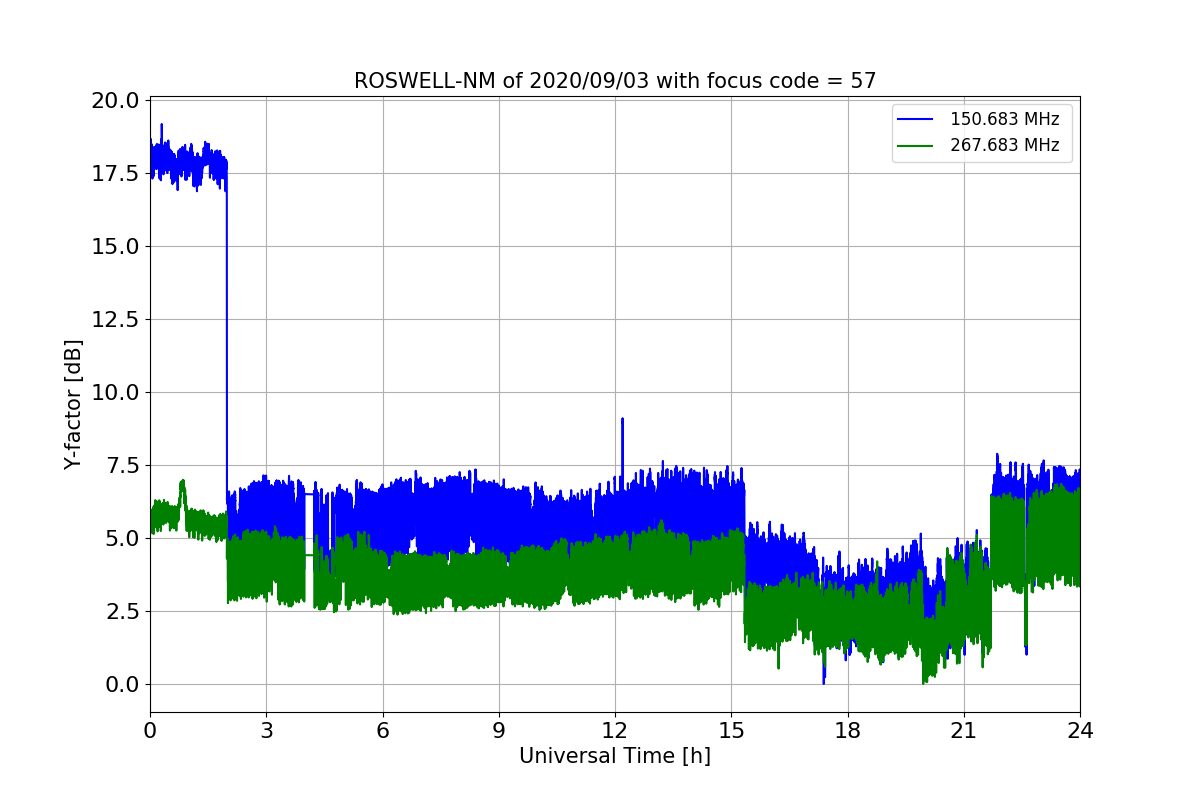Image resolution: width=1200 pixels, height=800 pixels.
Task: Click the 9 x-axis tick label
Action: pyautogui.click(x=499, y=730)
